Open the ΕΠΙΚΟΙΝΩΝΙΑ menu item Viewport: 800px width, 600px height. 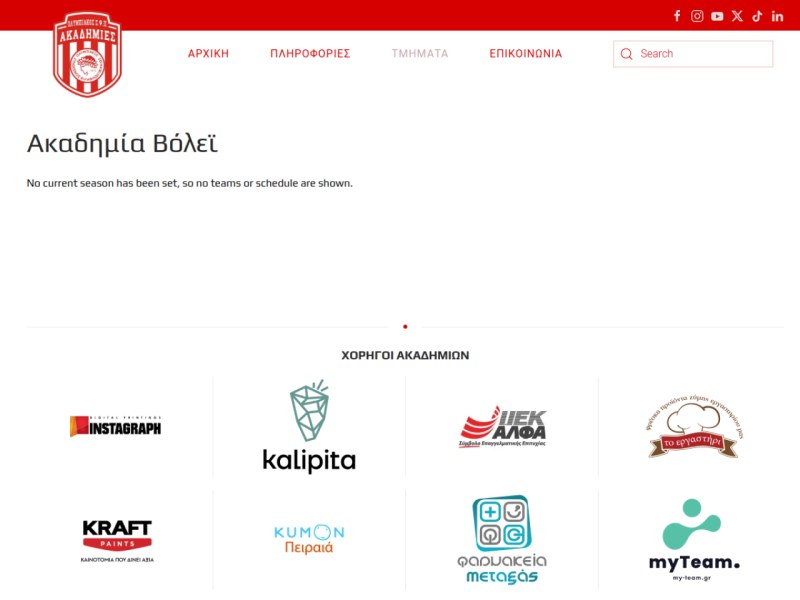(526, 54)
